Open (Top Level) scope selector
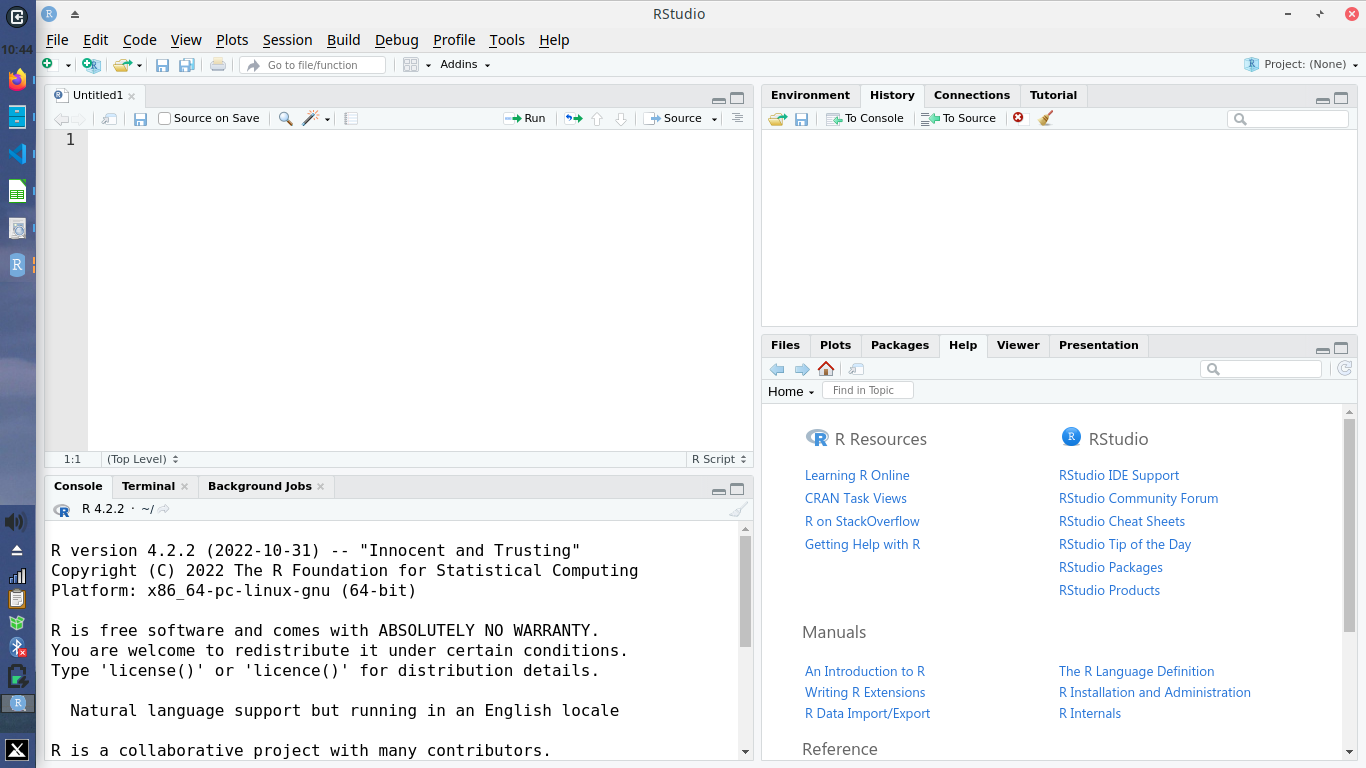Viewport: 1366px width, 768px height. (x=142, y=459)
